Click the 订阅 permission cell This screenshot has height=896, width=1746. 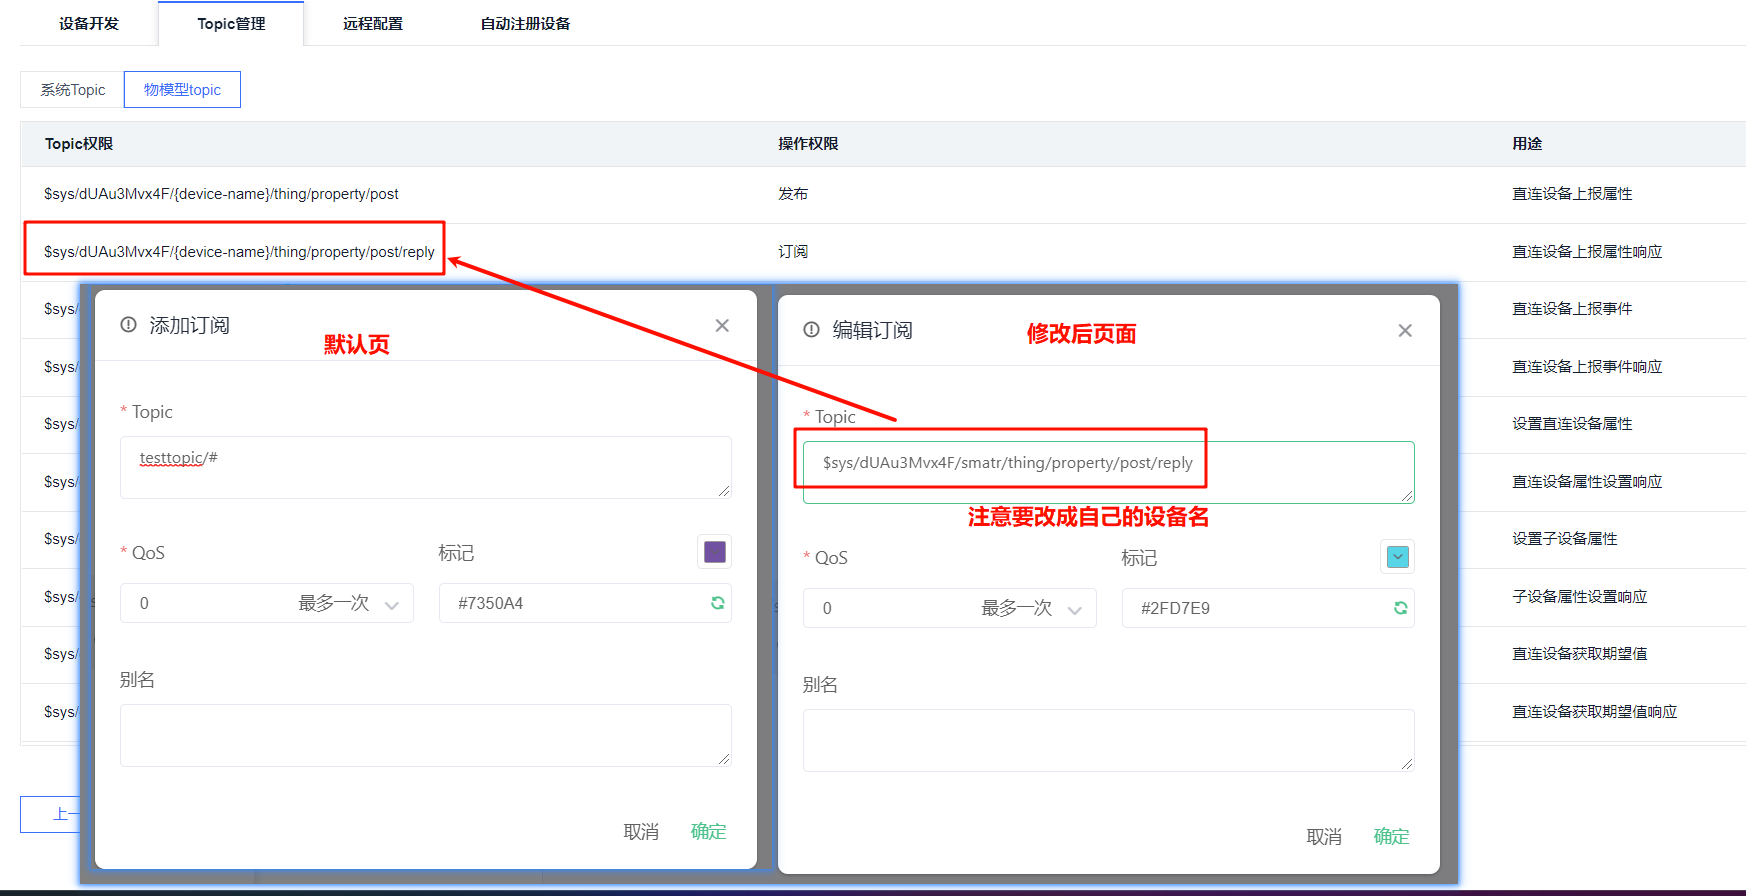tap(793, 252)
